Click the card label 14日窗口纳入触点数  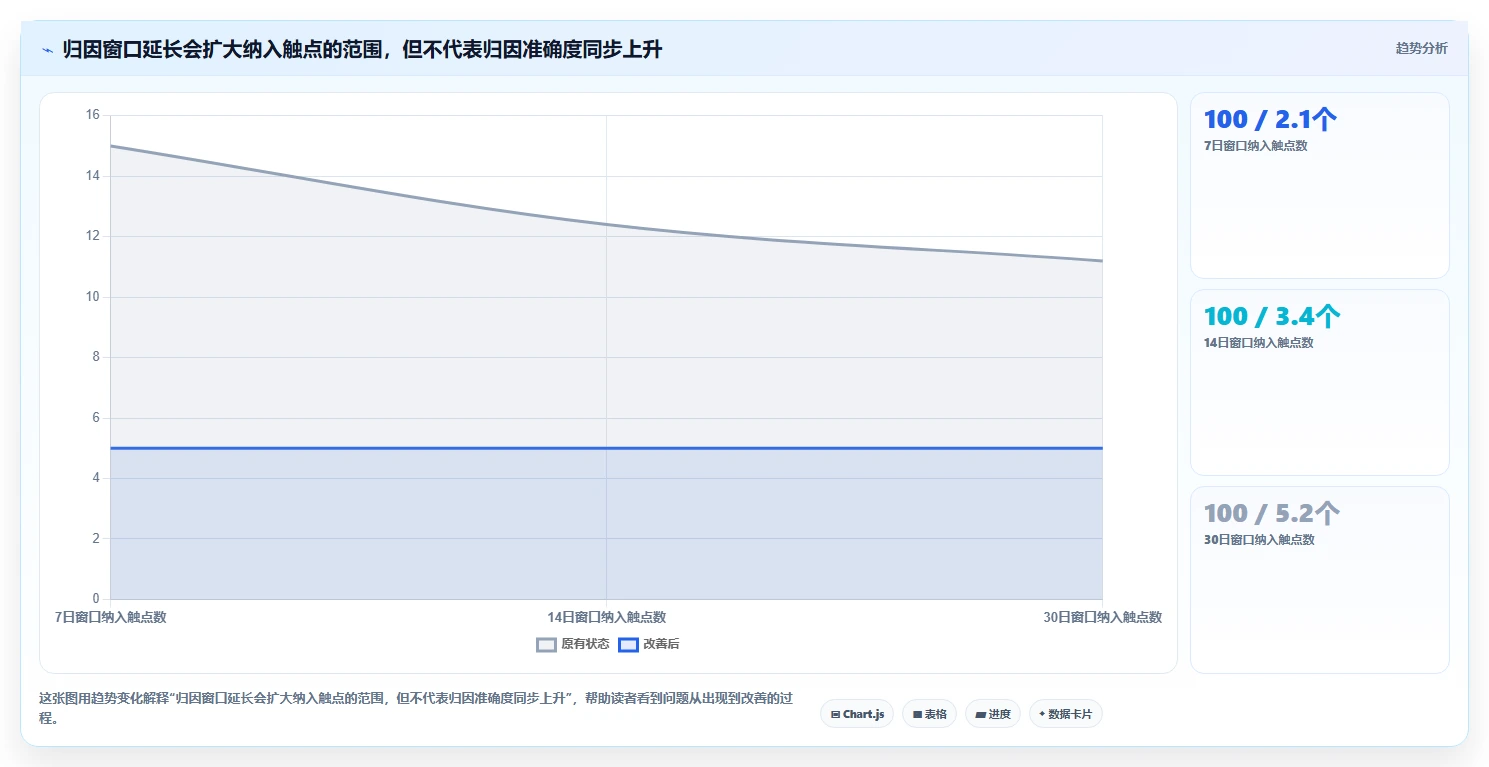(1258, 343)
